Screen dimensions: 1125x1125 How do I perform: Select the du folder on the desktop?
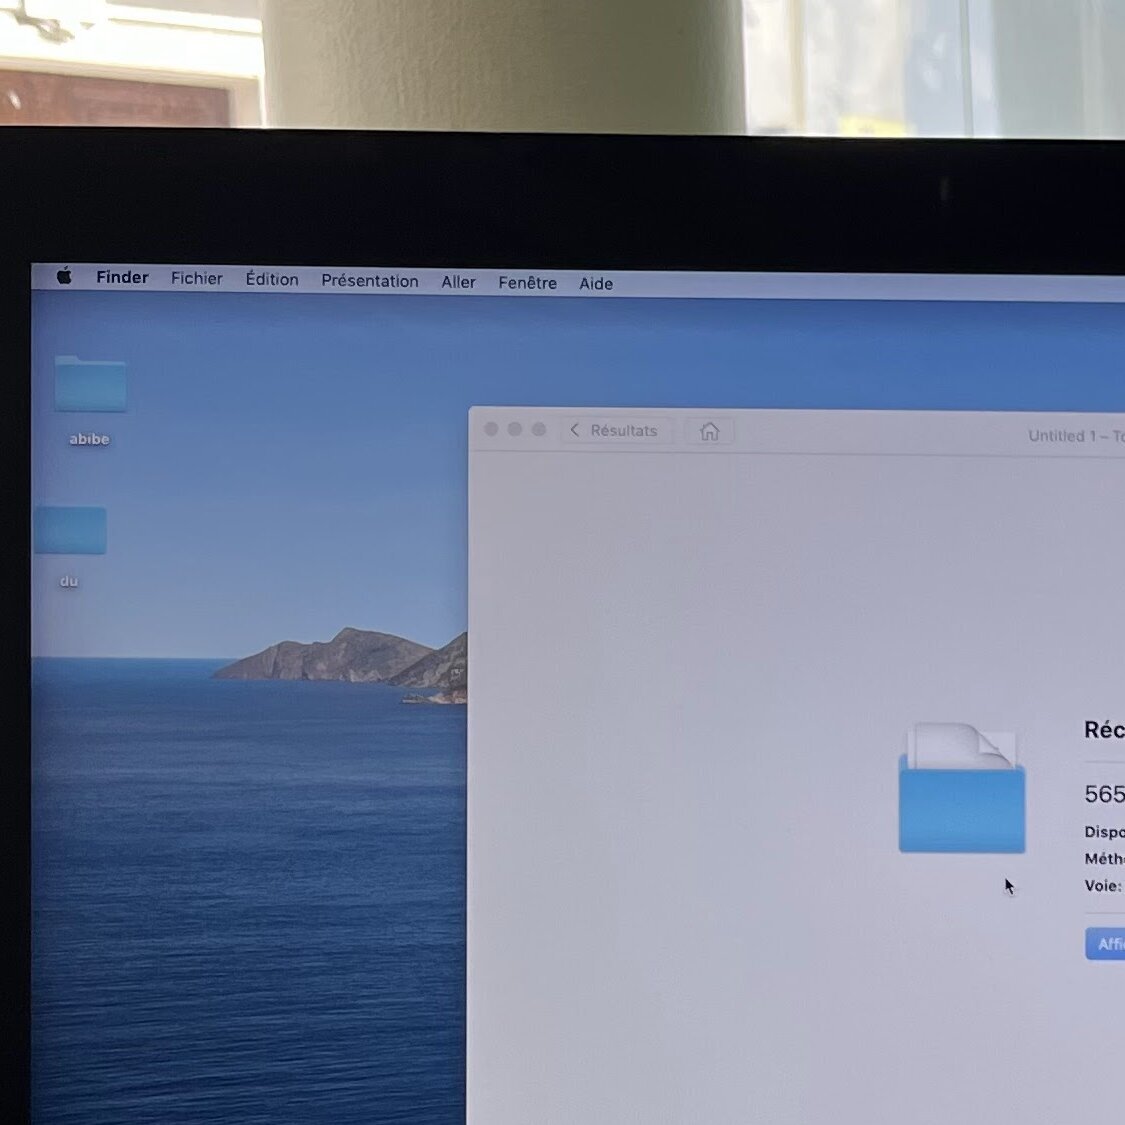click(70, 530)
